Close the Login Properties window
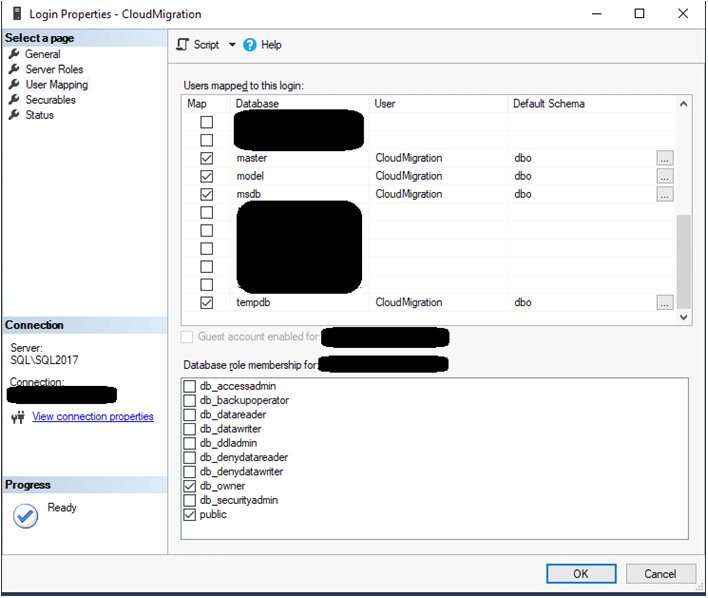Image resolution: width=708 pixels, height=598 pixels. coord(683,14)
